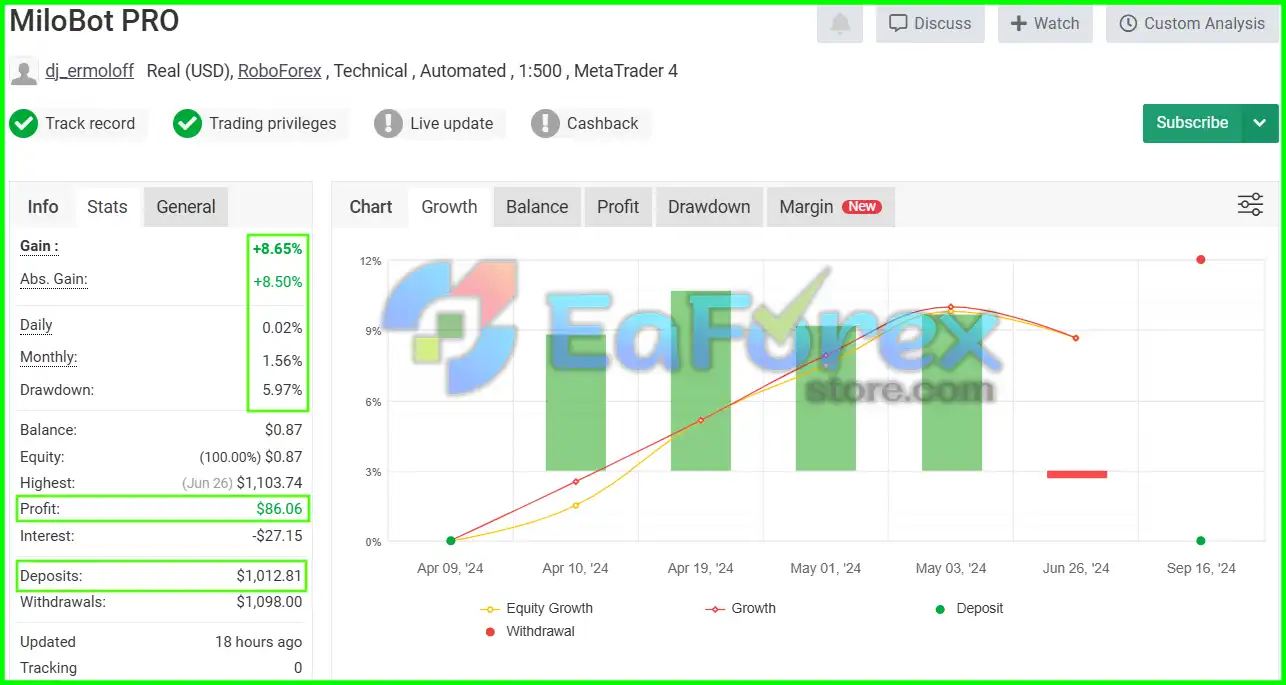This screenshot has width=1286, height=685.
Task: Click the Subscribe button
Action: (x=1192, y=123)
